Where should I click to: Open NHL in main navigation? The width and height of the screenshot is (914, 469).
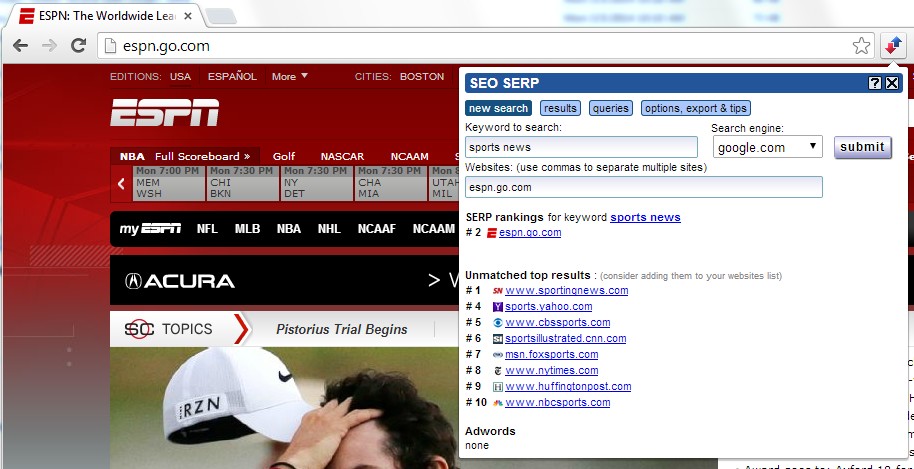(x=329, y=229)
